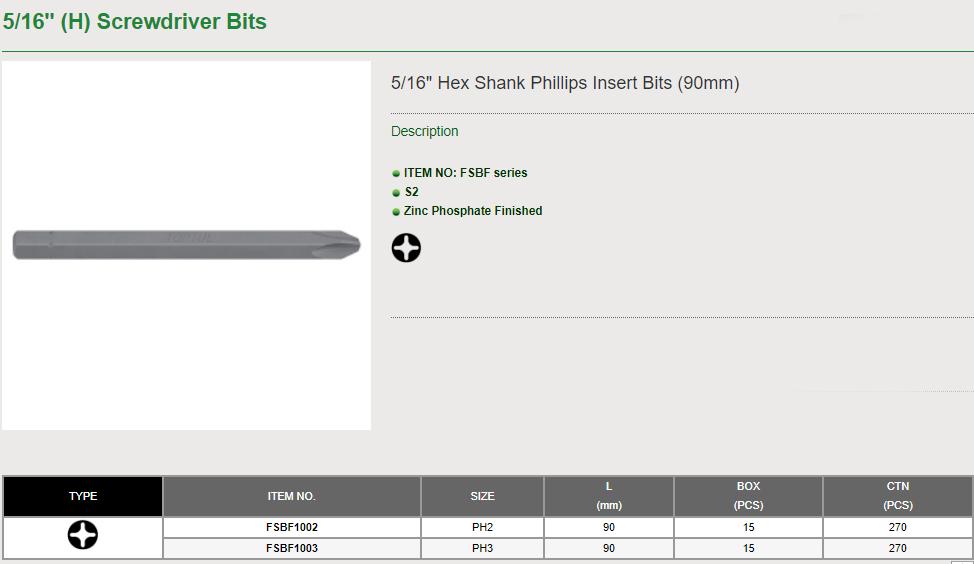Click the 270 carton quantity for FSBF1003
The width and height of the screenshot is (974, 564).
pos(898,548)
